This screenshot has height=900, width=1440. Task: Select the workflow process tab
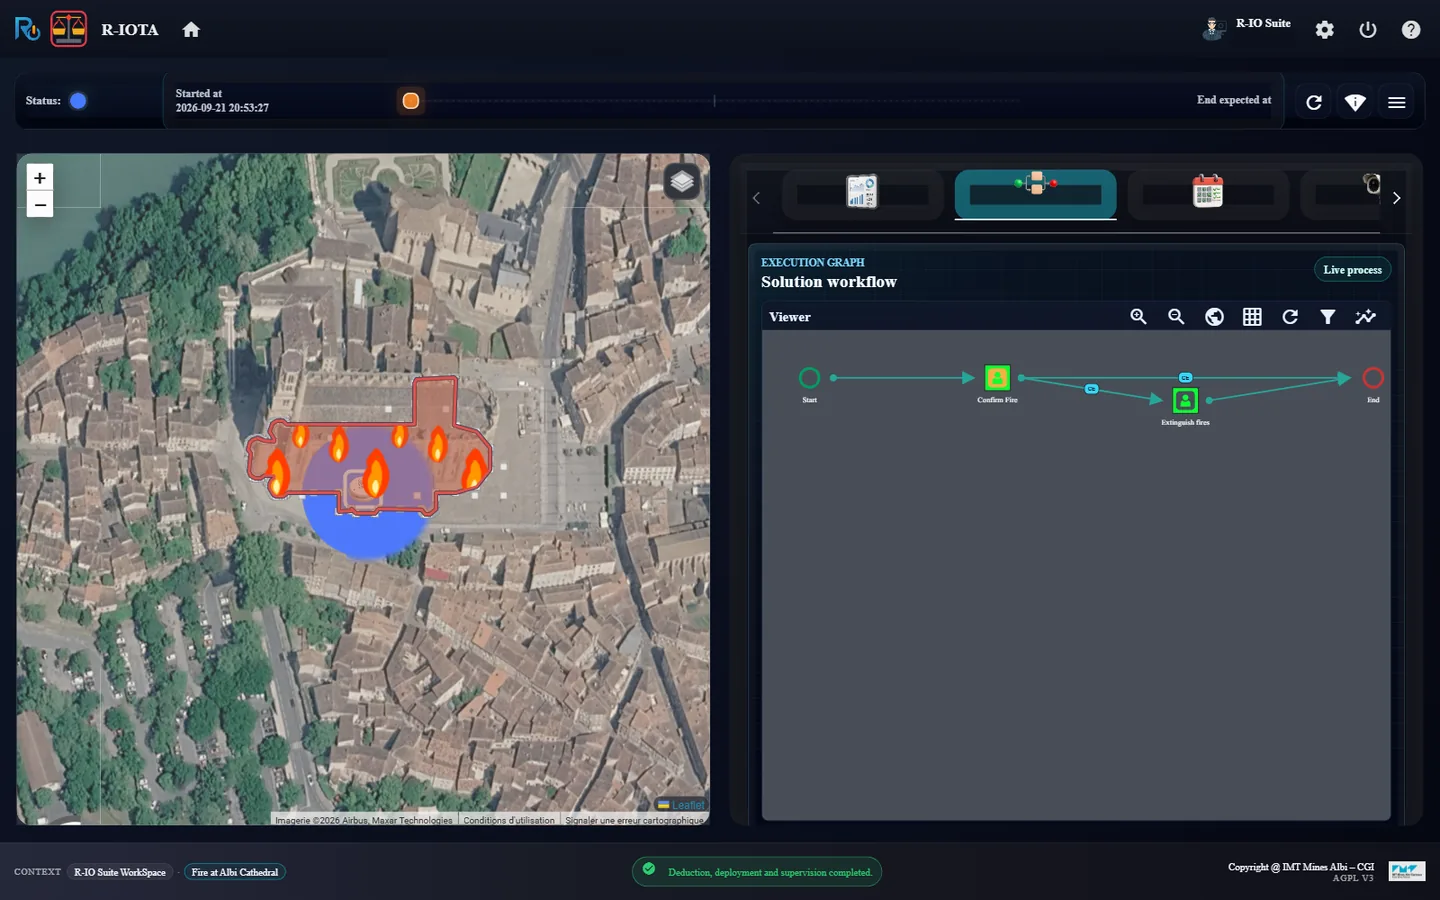(x=1035, y=193)
